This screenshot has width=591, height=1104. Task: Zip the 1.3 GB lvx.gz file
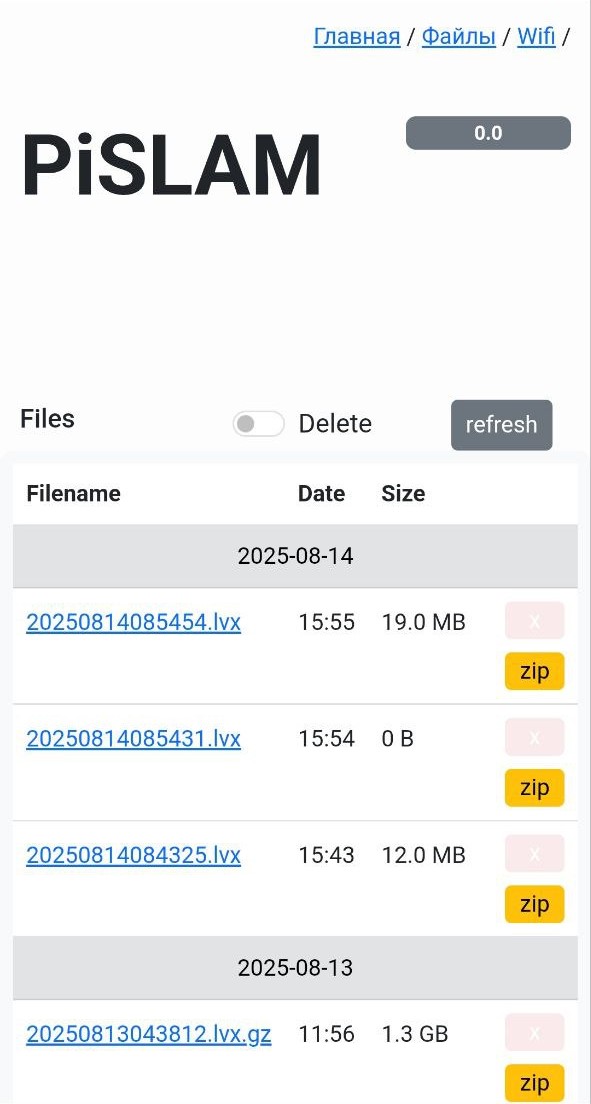[x=535, y=1083]
